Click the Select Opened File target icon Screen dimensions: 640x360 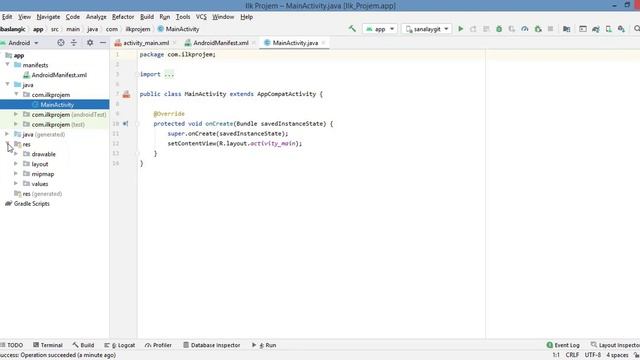pos(60,42)
